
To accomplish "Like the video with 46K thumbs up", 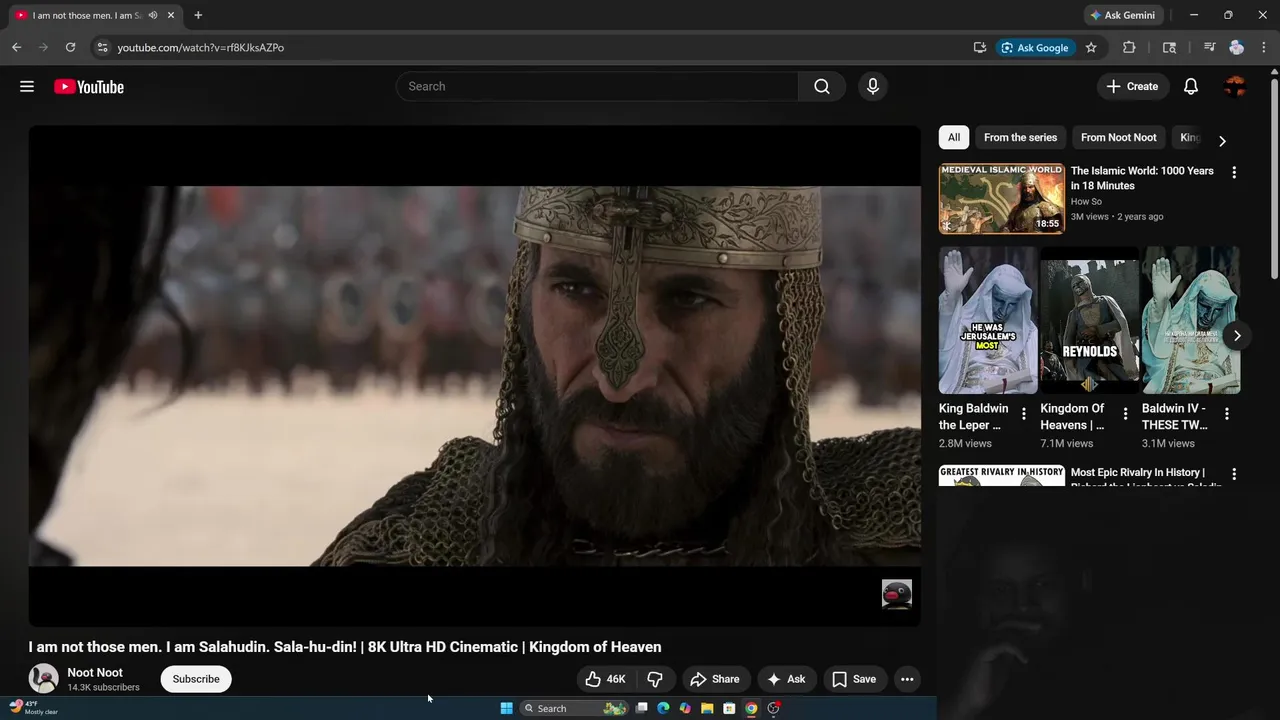I will tap(606, 679).
